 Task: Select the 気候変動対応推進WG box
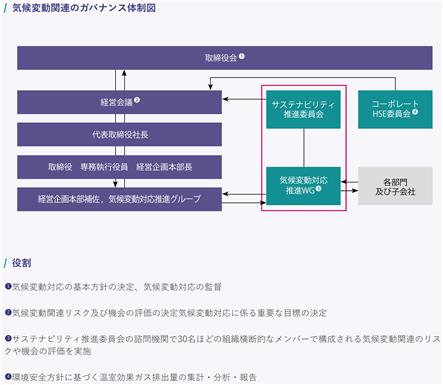(x=303, y=186)
